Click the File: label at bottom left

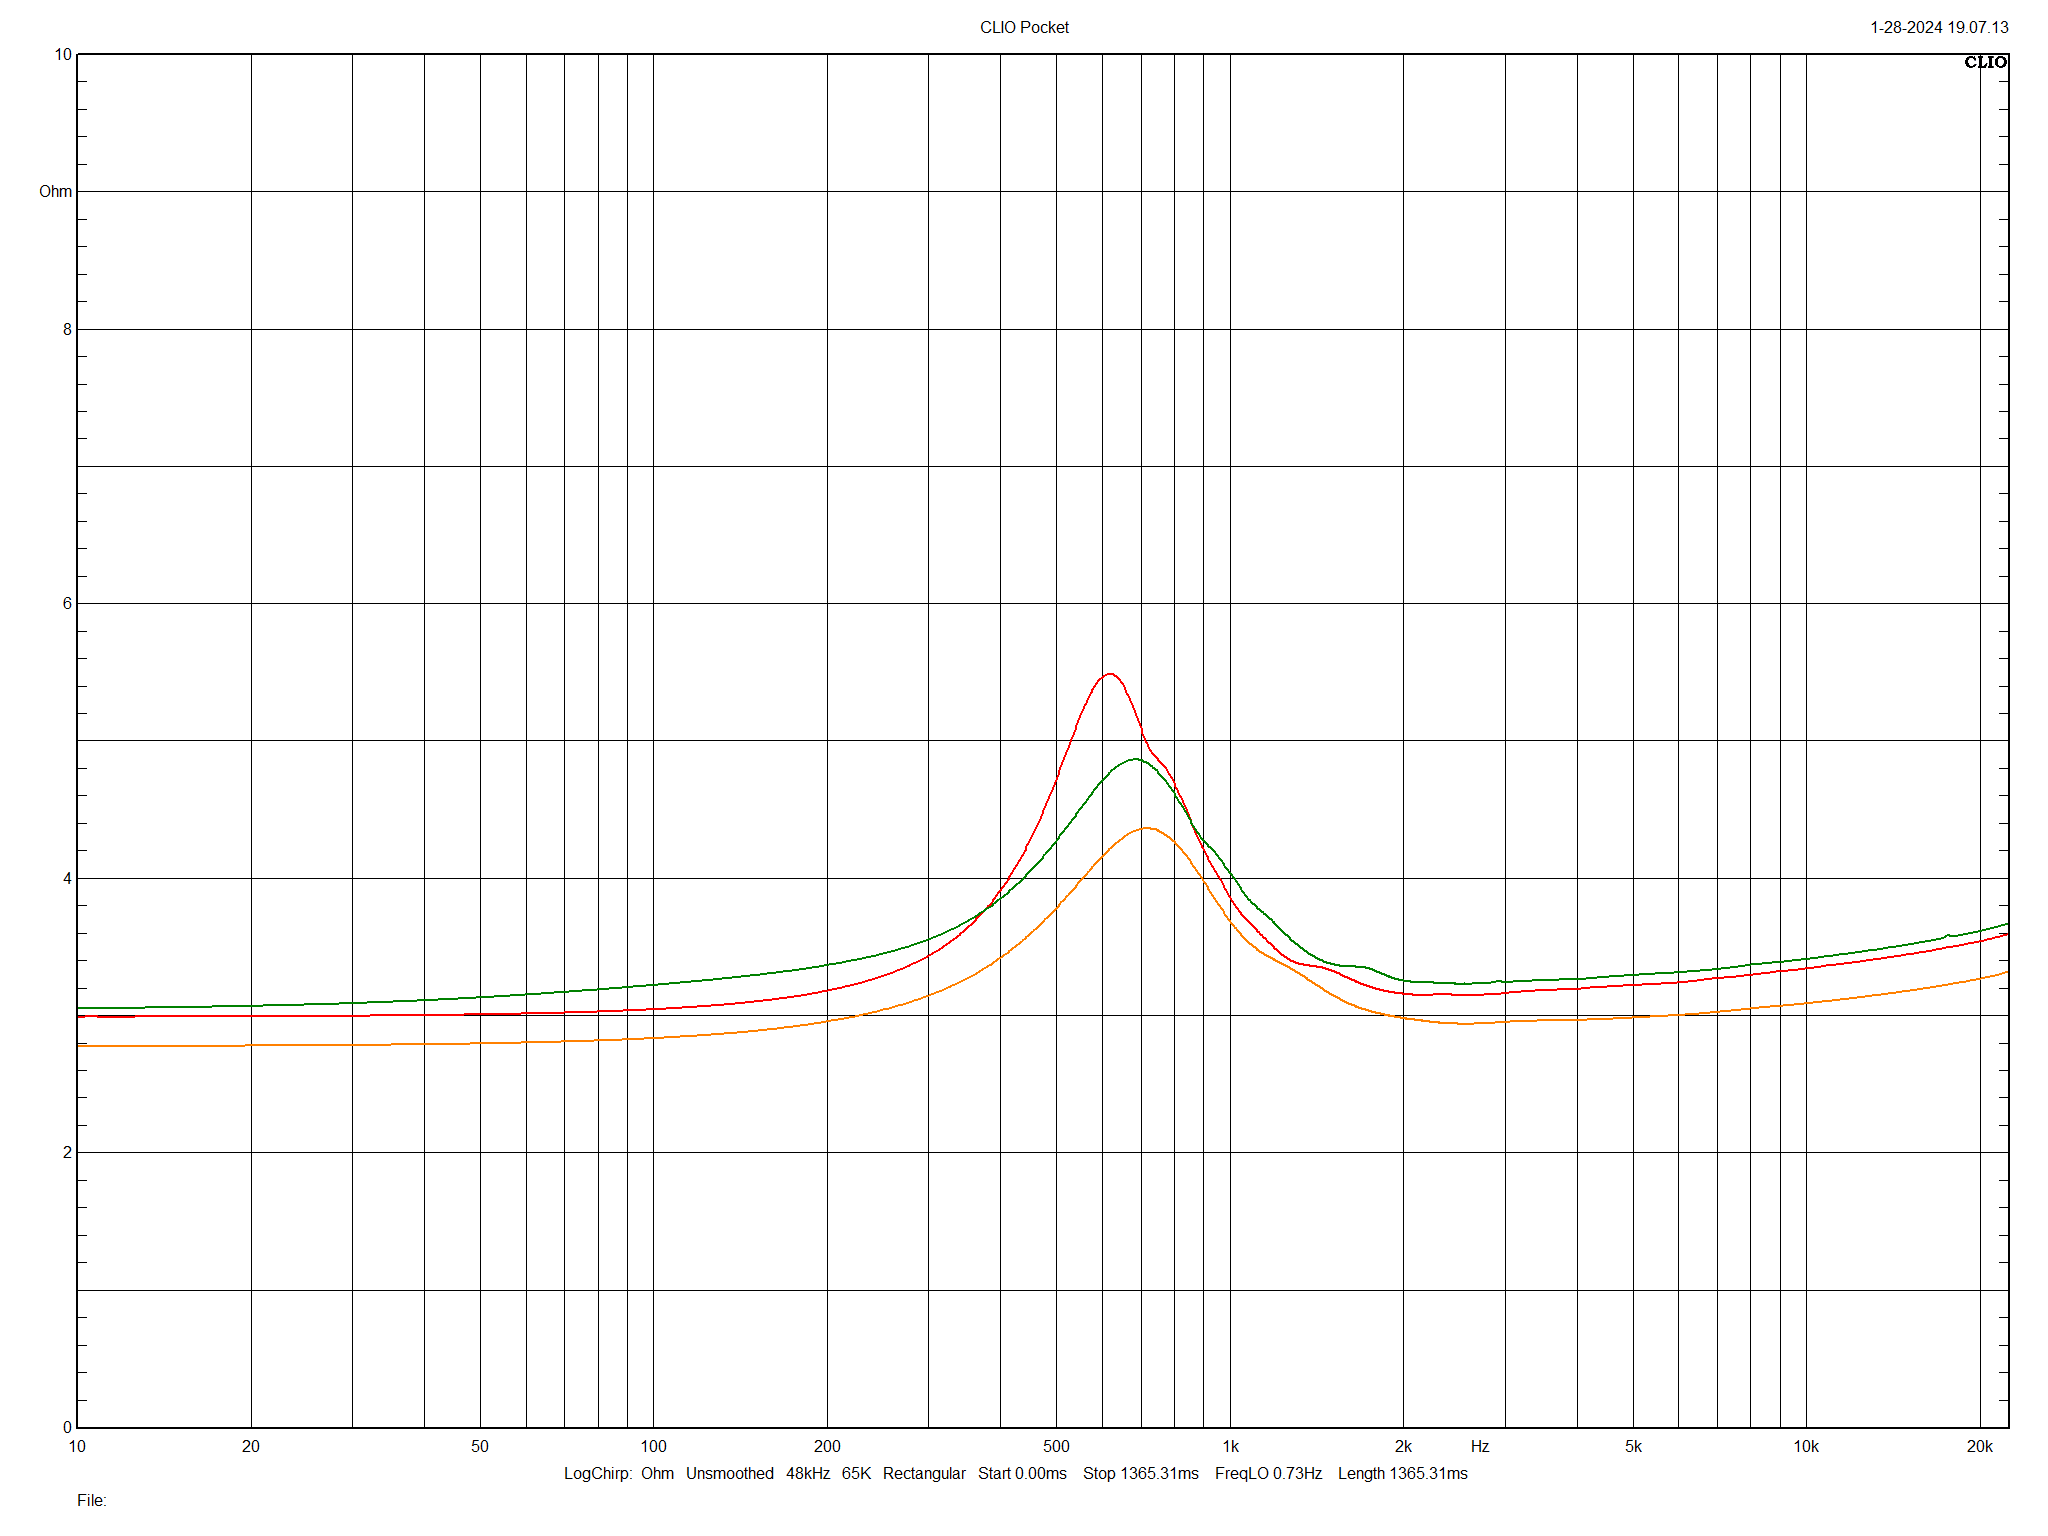[x=91, y=1500]
